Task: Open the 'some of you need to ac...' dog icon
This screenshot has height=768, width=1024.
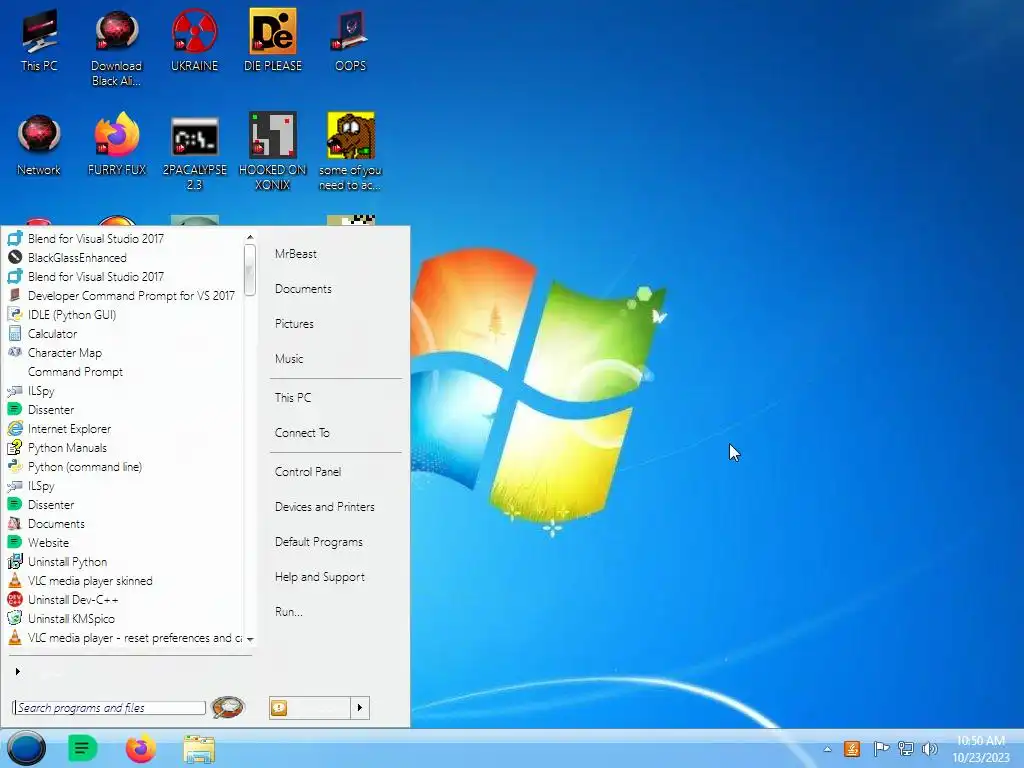Action: point(350,152)
